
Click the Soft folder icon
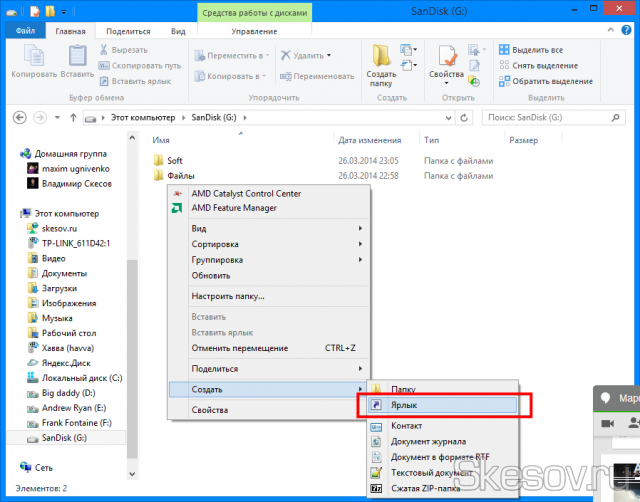[158, 160]
